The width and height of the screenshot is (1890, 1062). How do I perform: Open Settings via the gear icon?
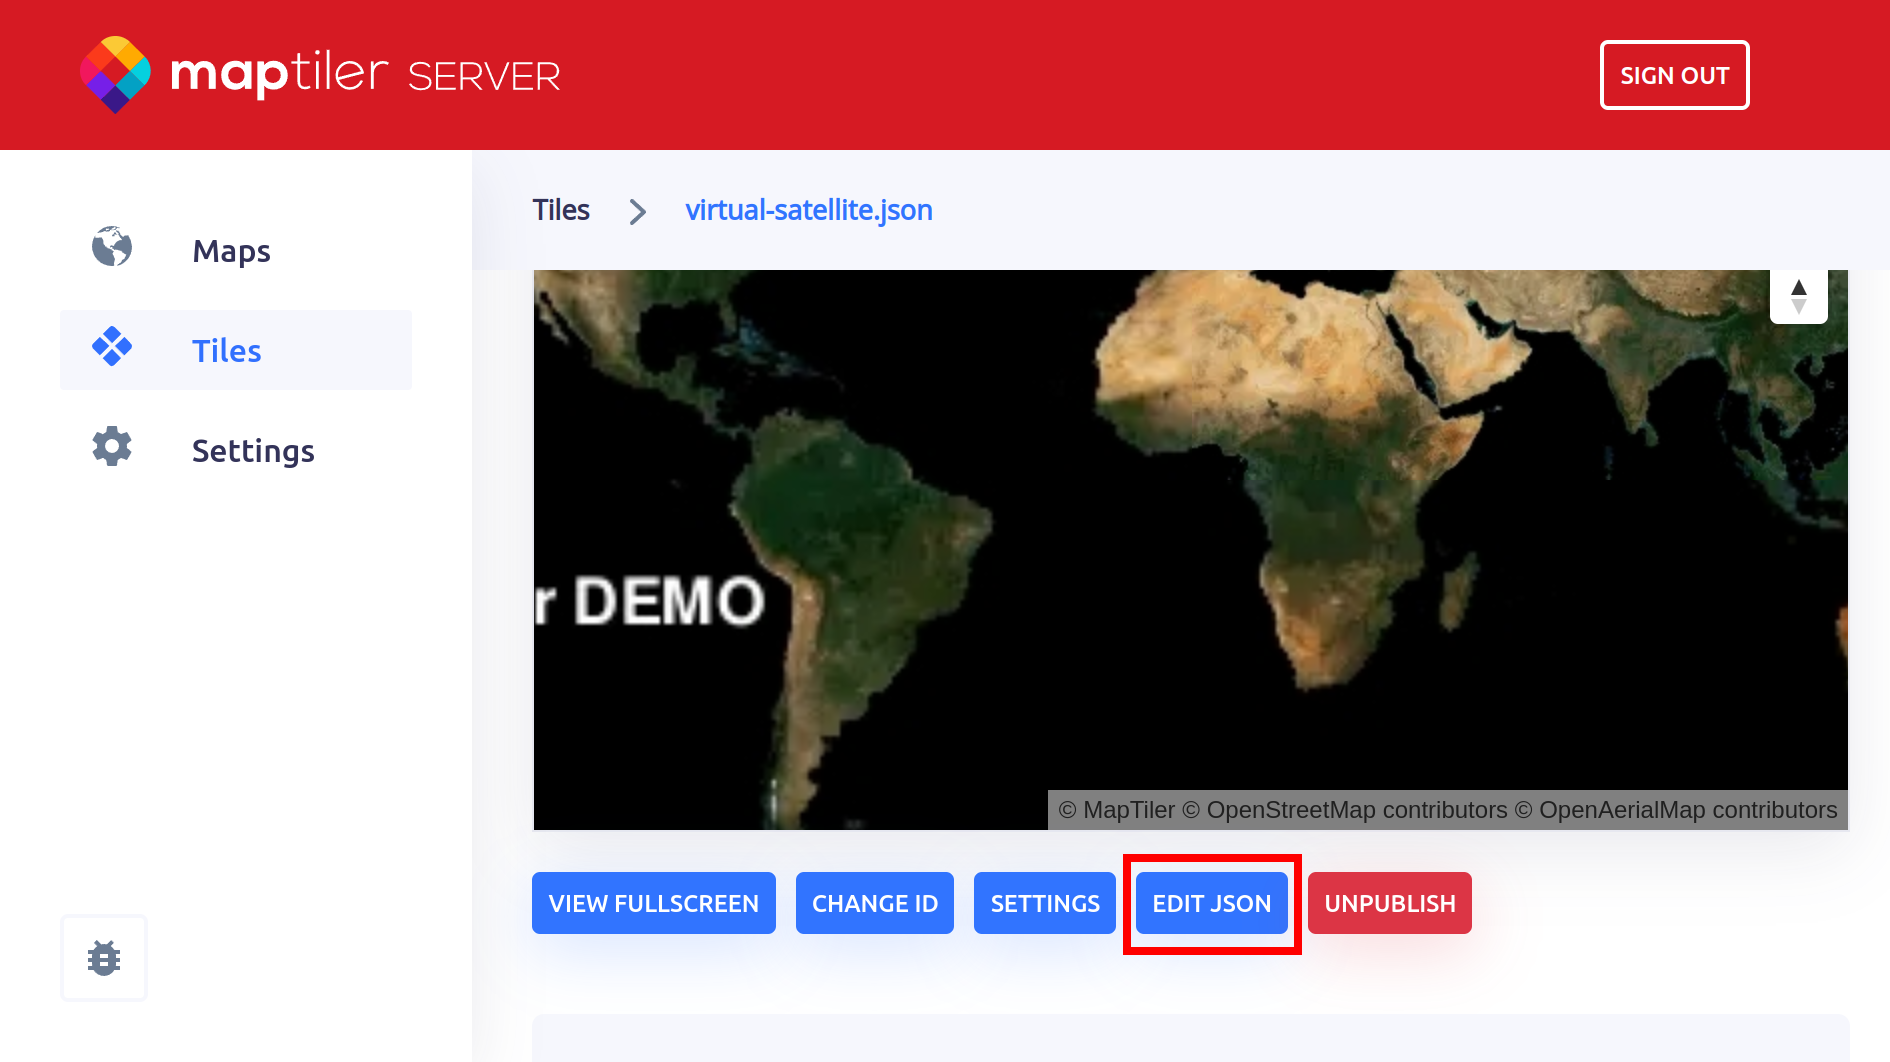(112, 447)
